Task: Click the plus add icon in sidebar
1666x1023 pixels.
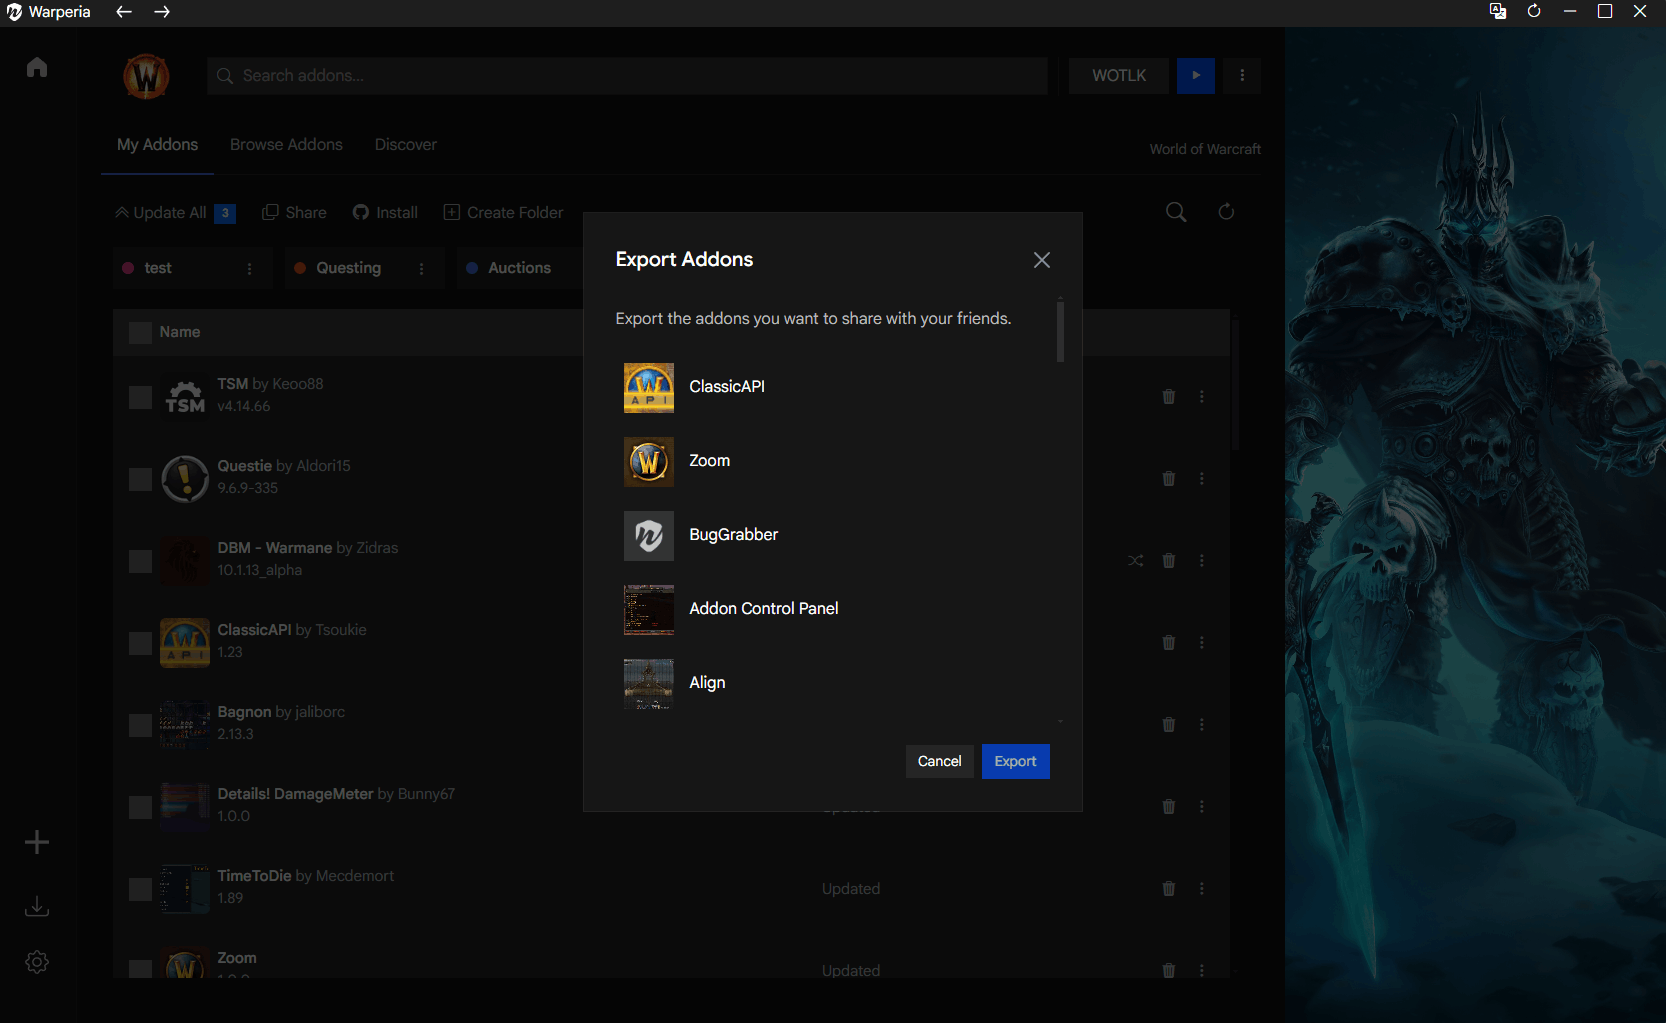Action: point(37,842)
